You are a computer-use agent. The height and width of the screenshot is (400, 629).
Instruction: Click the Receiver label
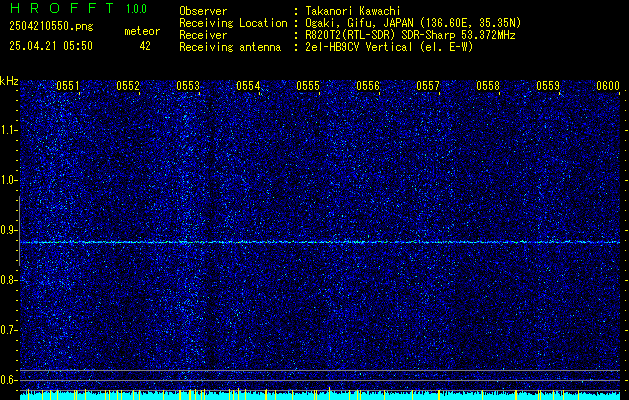(x=203, y=35)
